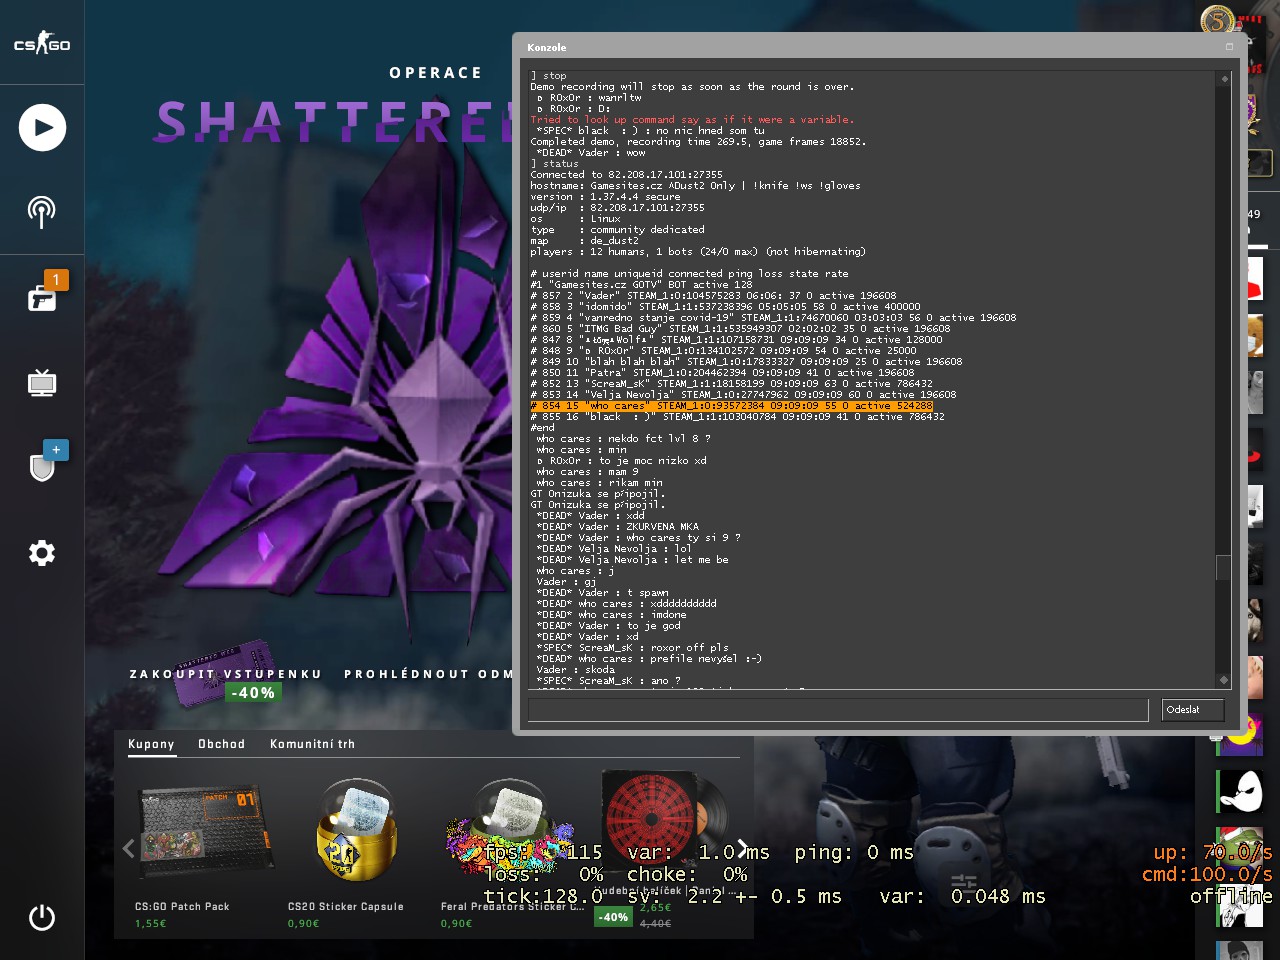Click the 0,90€ price under CS20 Sticker Capsule
This screenshot has width=1280, height=960.
pos(303,923)
